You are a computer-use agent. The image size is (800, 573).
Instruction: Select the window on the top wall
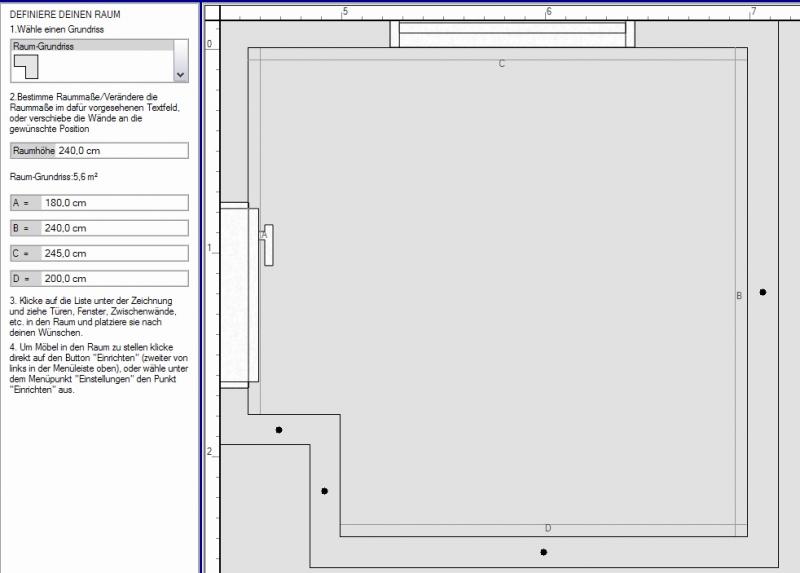tap(512, 32)
